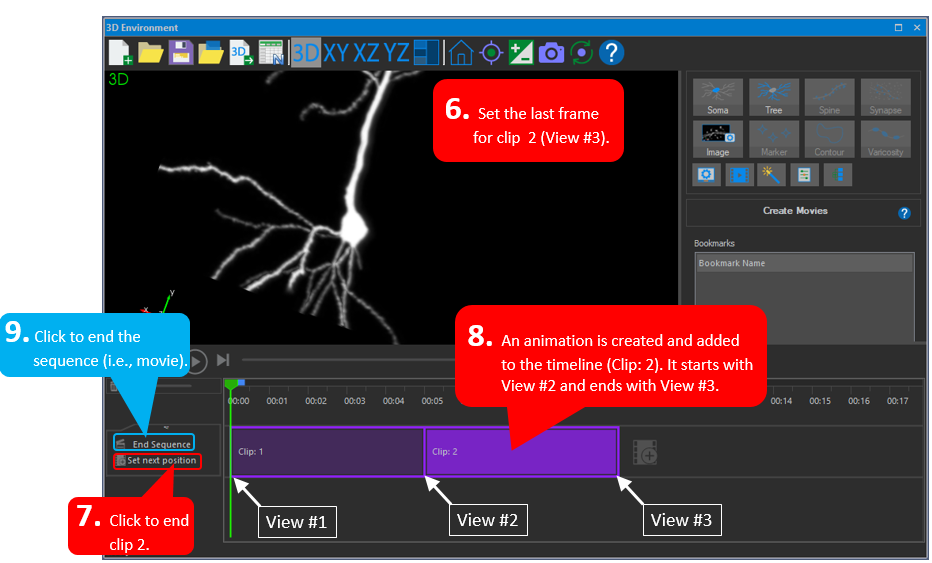Select Clip: 1 on the timeline
Screen dimensions: 932x563
point(327,451)
